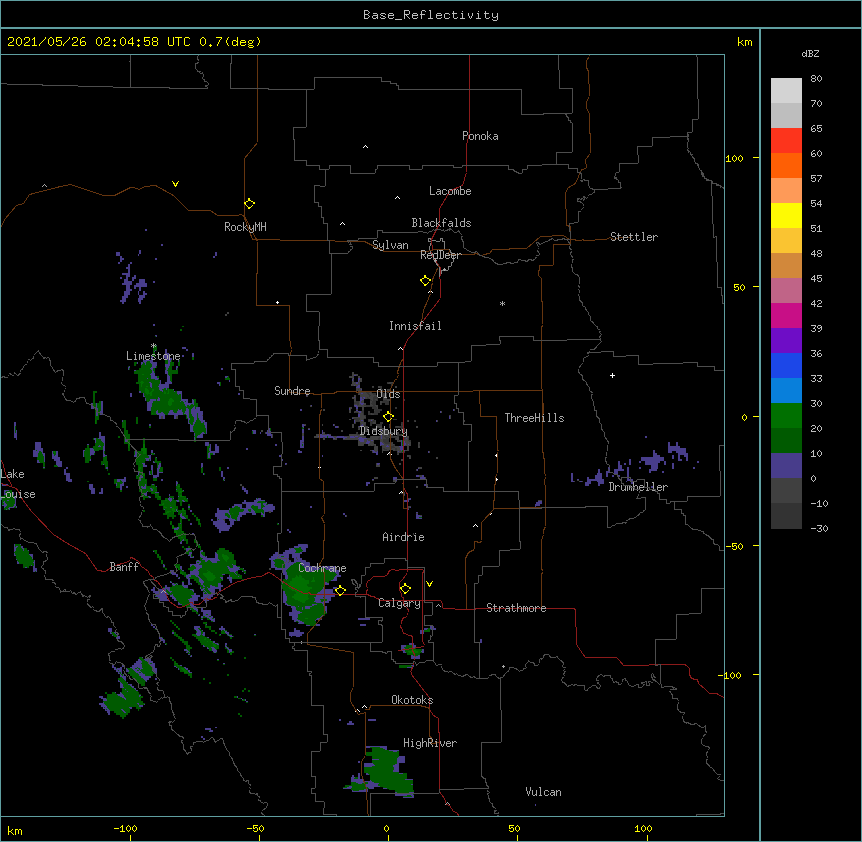Pick the bright yellow 51–54 dBZ swatch
This screenshot has width=862, height=842.
tap(786, 215)
